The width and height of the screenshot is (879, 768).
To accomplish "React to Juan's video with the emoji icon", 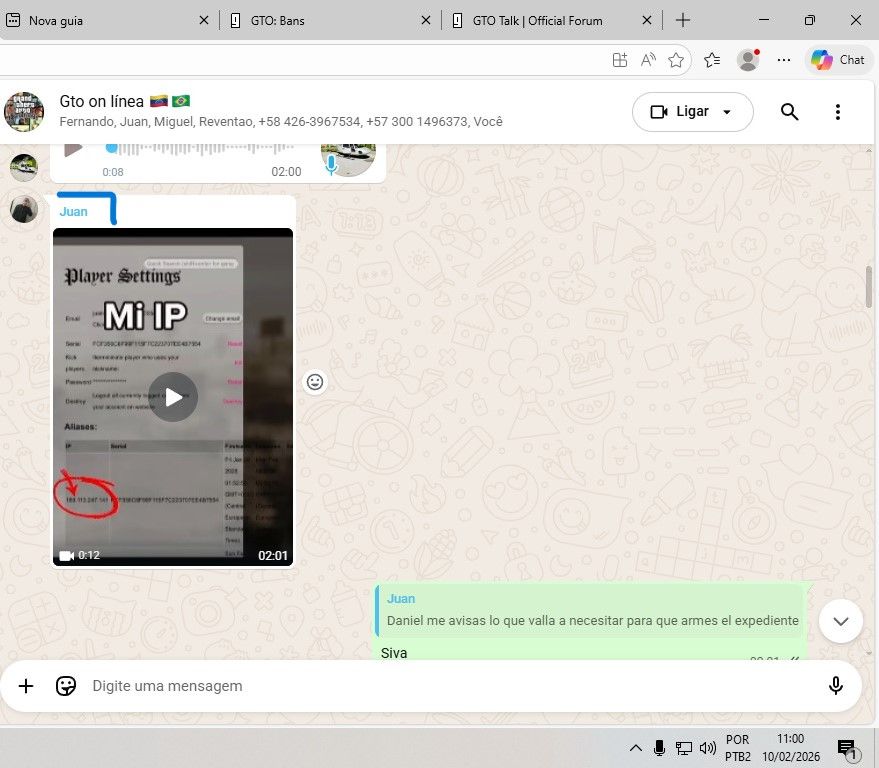I will coord(315,382).
